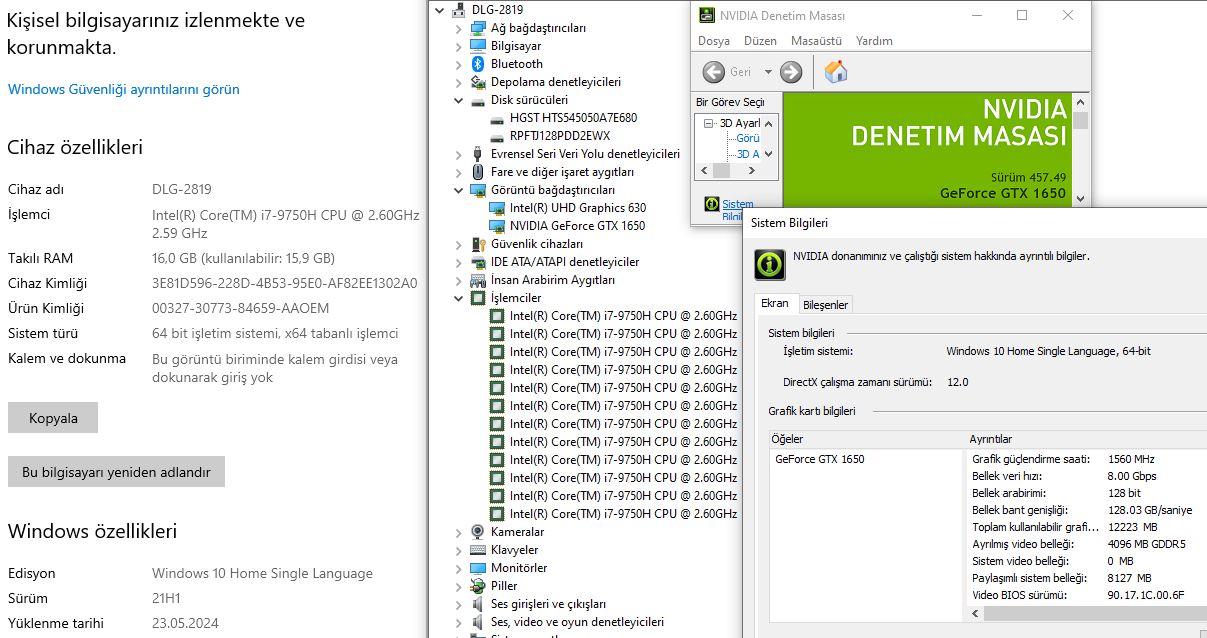Click the Video BIOS version 90.17.1C.00.6F

pos(1146,595)
